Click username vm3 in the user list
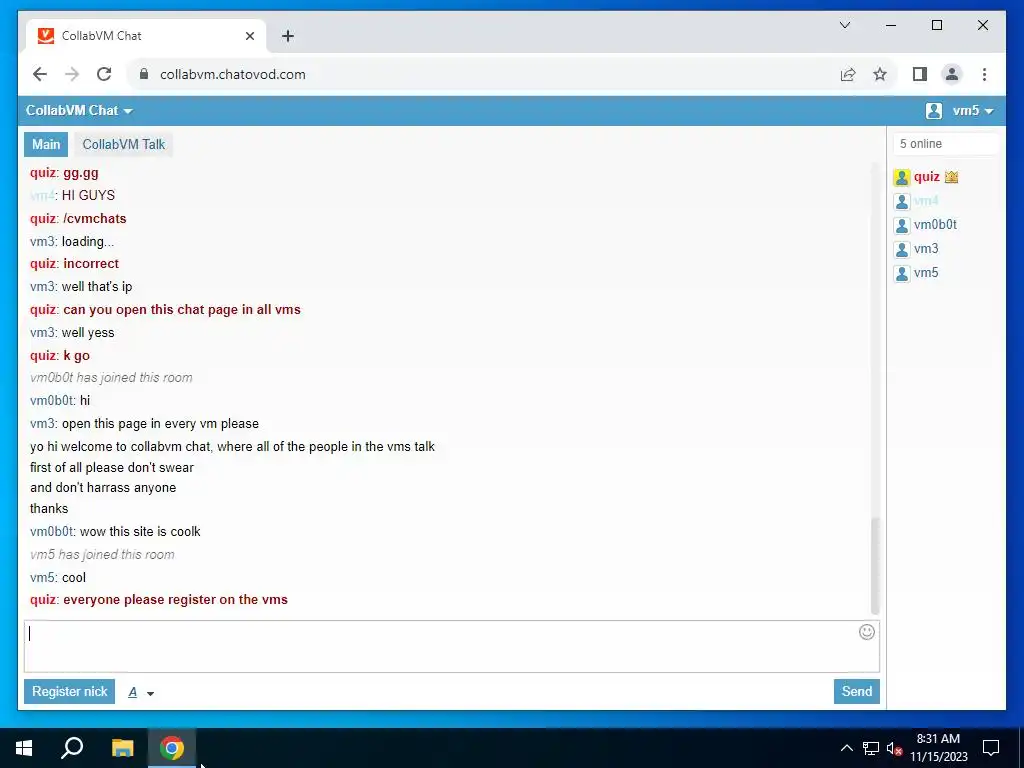 tap(926, 249)
